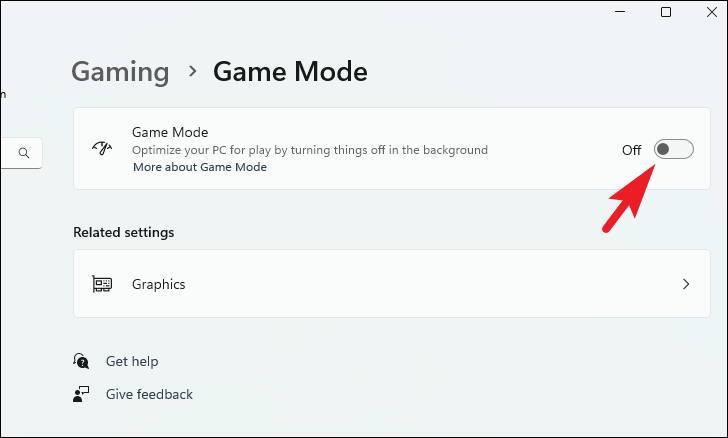Turn on the Game Mode toggle
The width and height of the screenshot is (728, 438).
coord(674,149)
